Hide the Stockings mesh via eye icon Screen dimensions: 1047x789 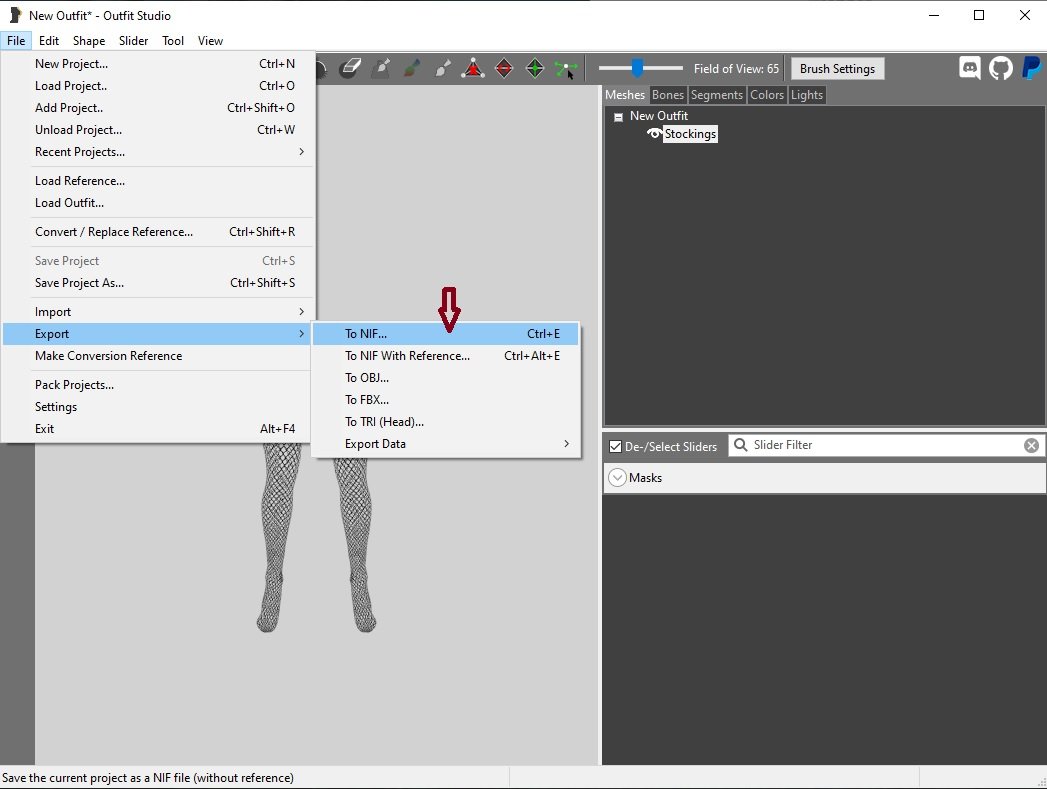coord(655,134)
